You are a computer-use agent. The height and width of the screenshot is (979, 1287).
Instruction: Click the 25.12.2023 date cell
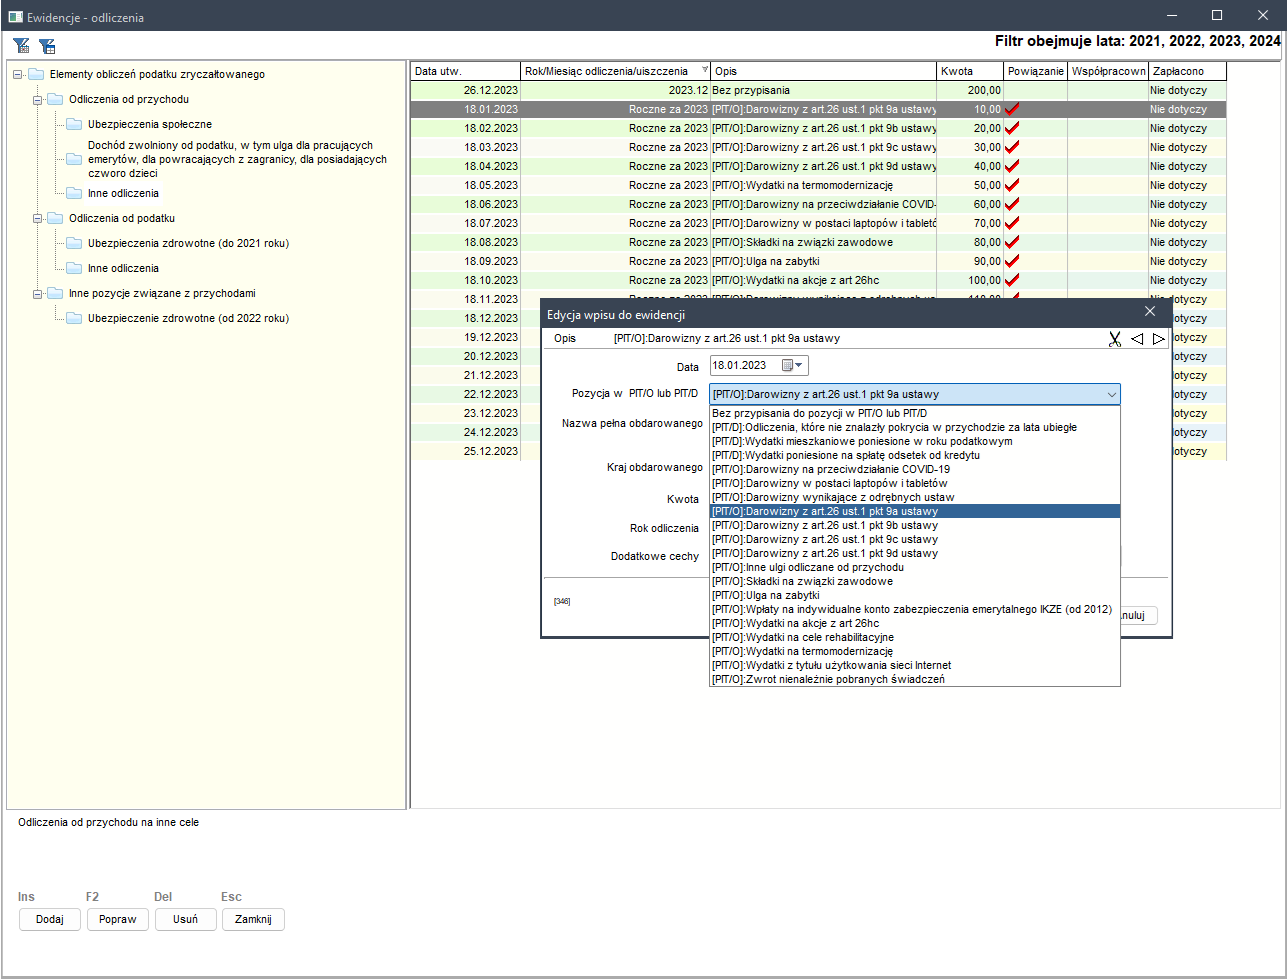click(x=466, y=451)
